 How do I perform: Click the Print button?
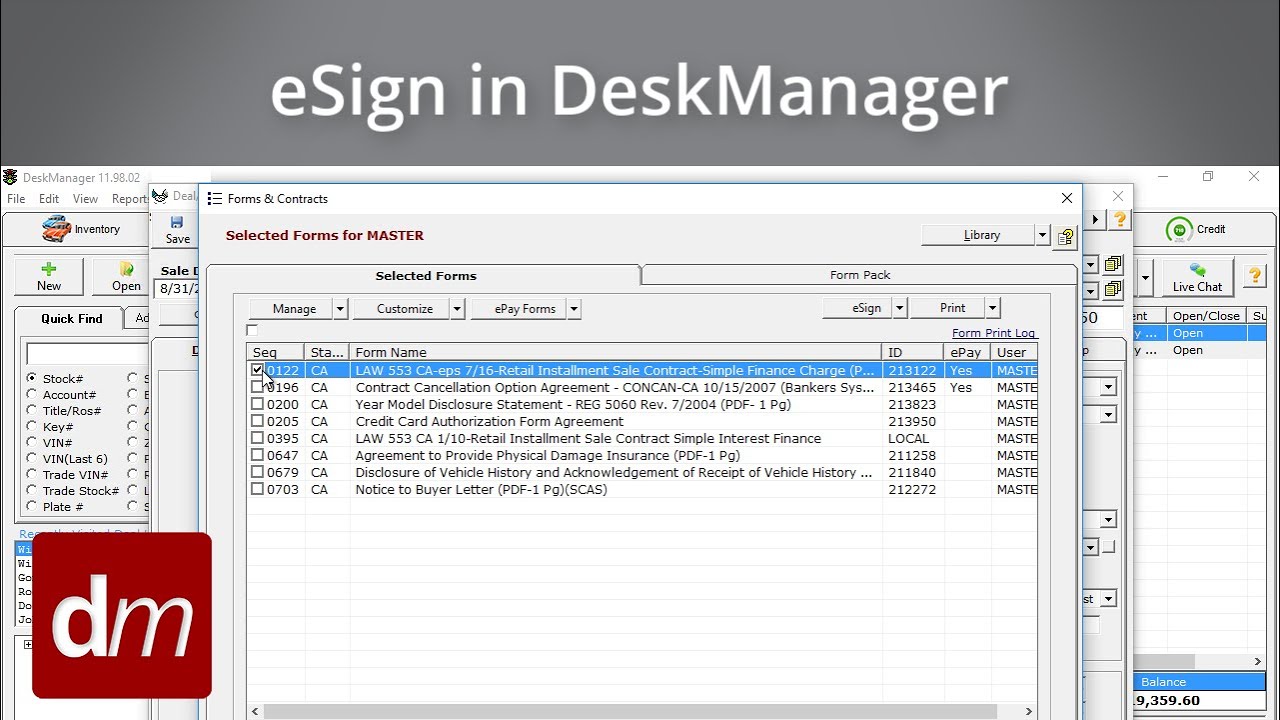(948, 308)
